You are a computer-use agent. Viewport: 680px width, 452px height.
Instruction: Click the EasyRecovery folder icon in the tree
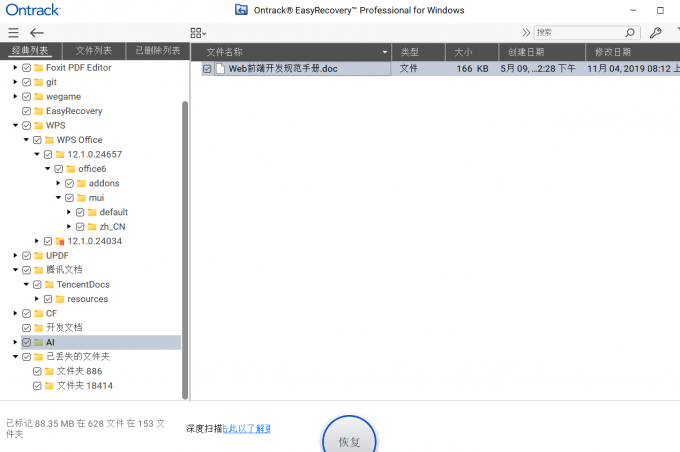click(39, 111)
